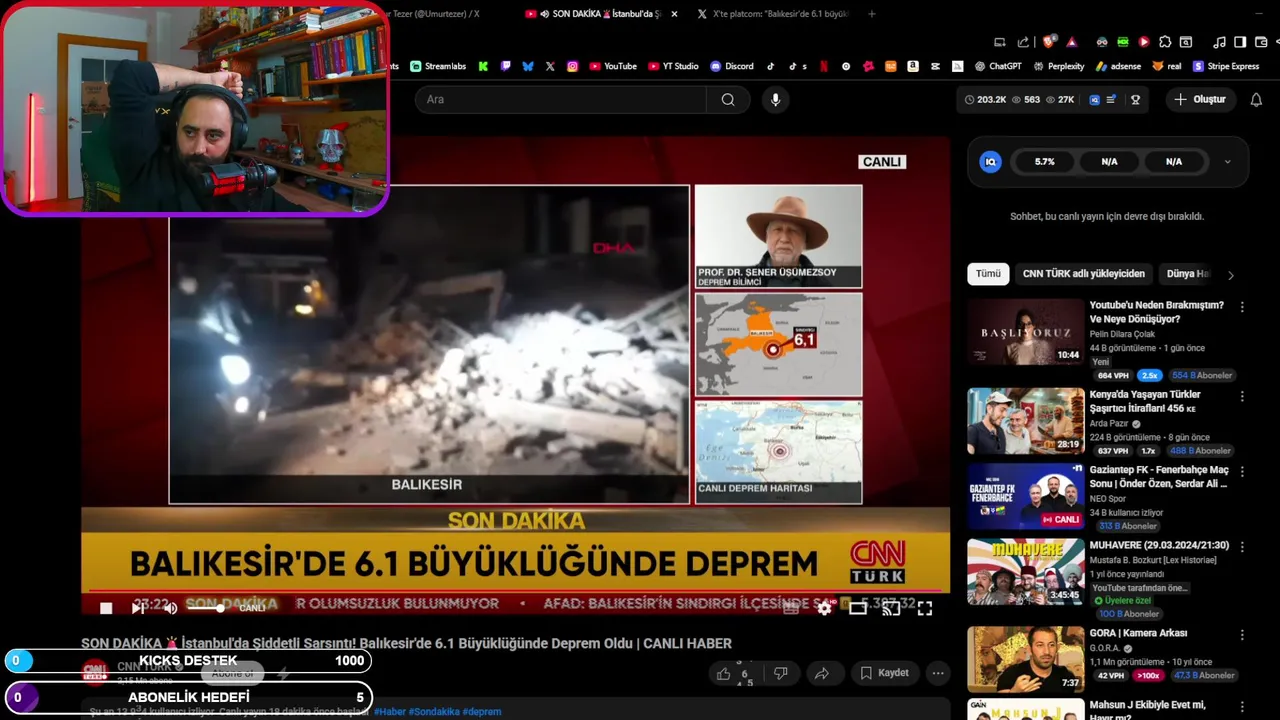The height and width of the screenshot is (720, 1280).
Task: Open the ChatGPT bookmark
Action: pyautogui.click(x=999, y=66)
